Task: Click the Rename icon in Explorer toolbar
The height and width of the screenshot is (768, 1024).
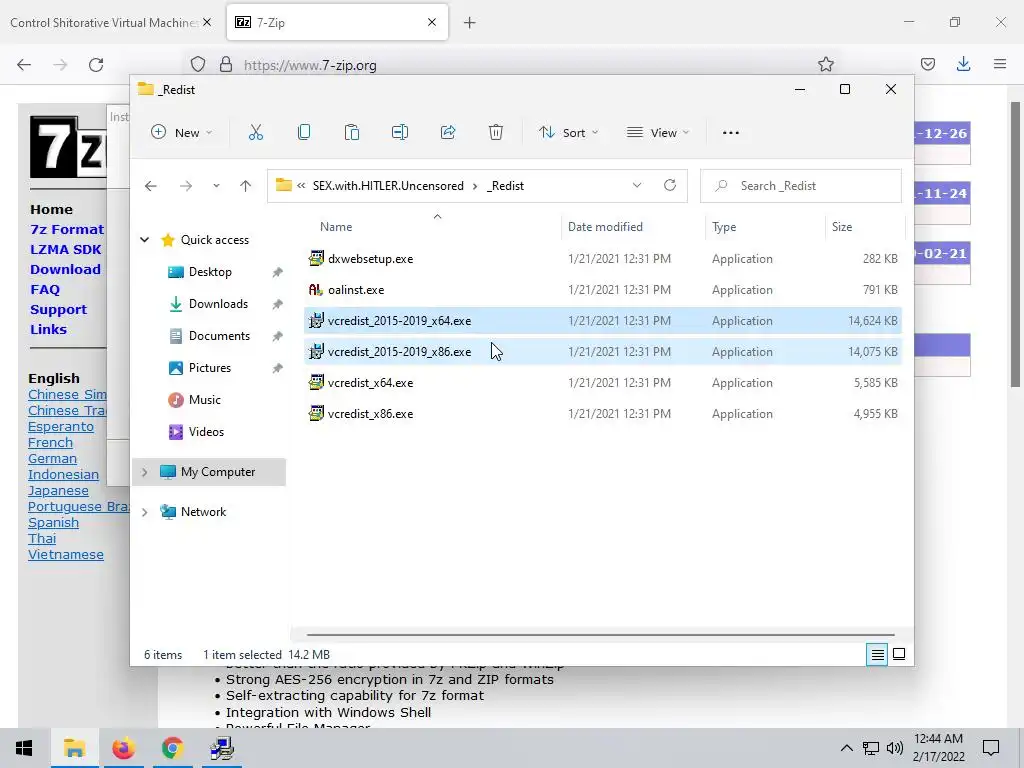Action: click(x=400, y=133)
